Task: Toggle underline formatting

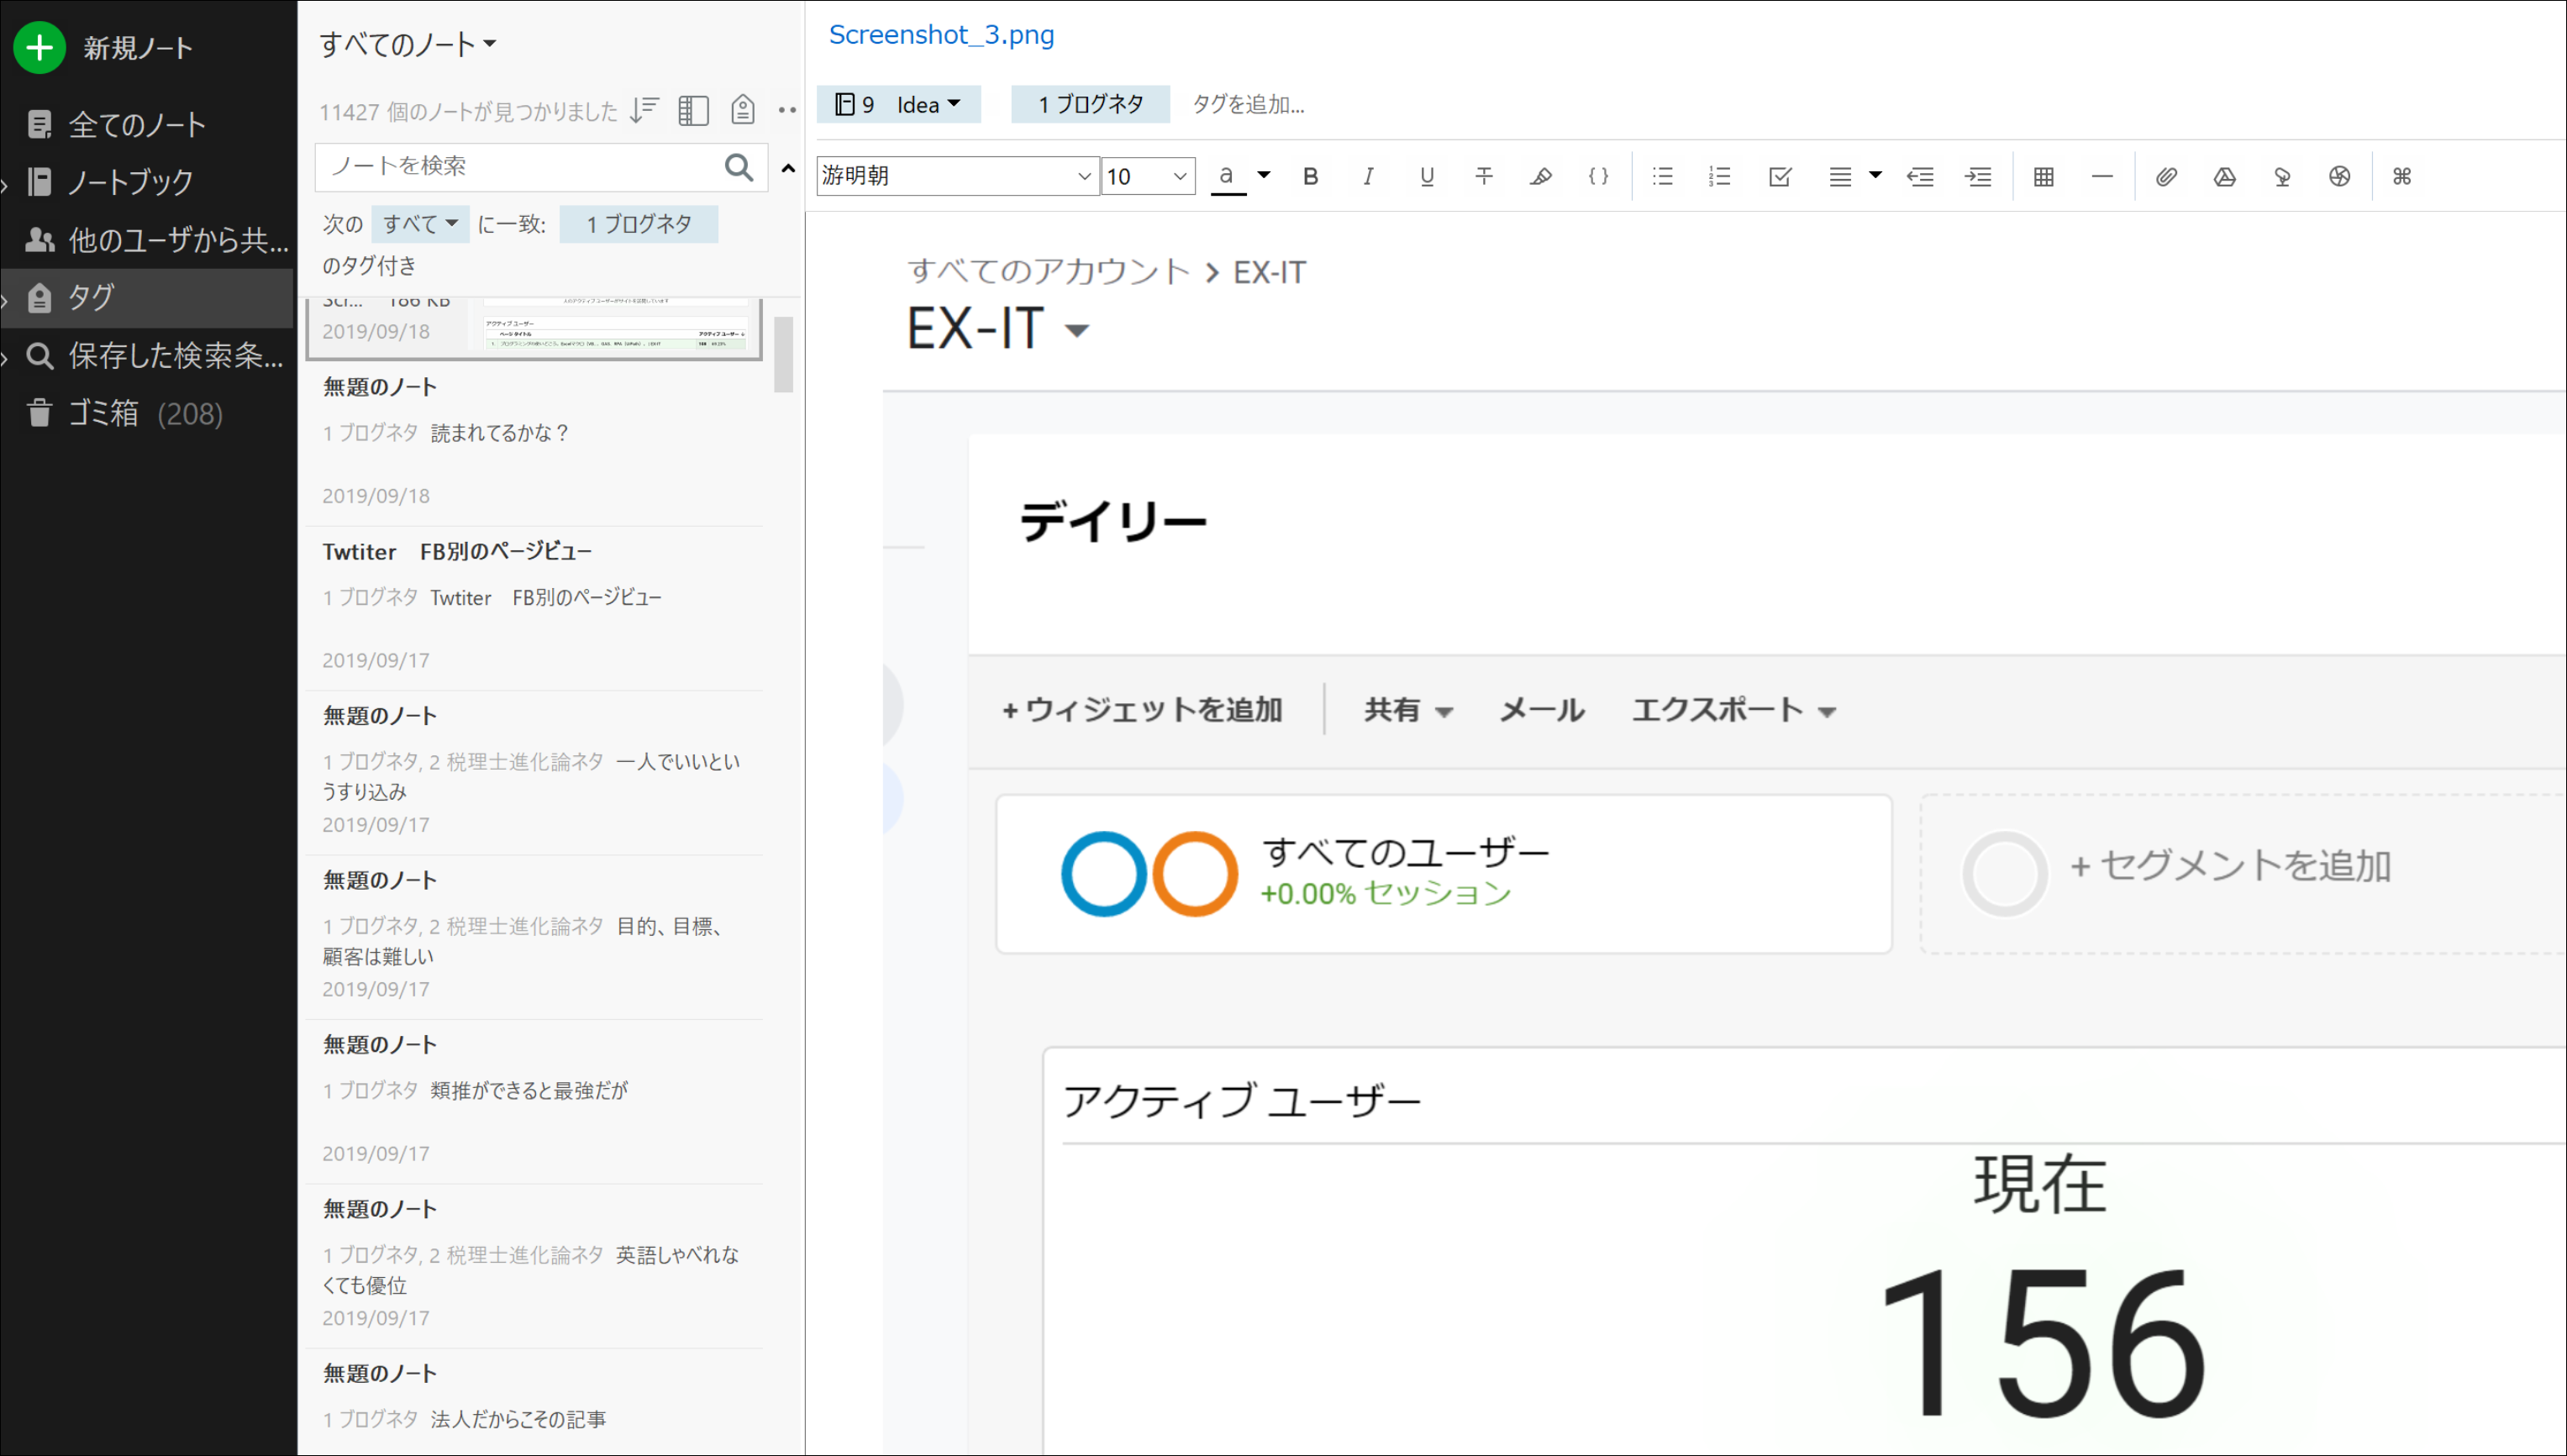Action: (1427, 177)
